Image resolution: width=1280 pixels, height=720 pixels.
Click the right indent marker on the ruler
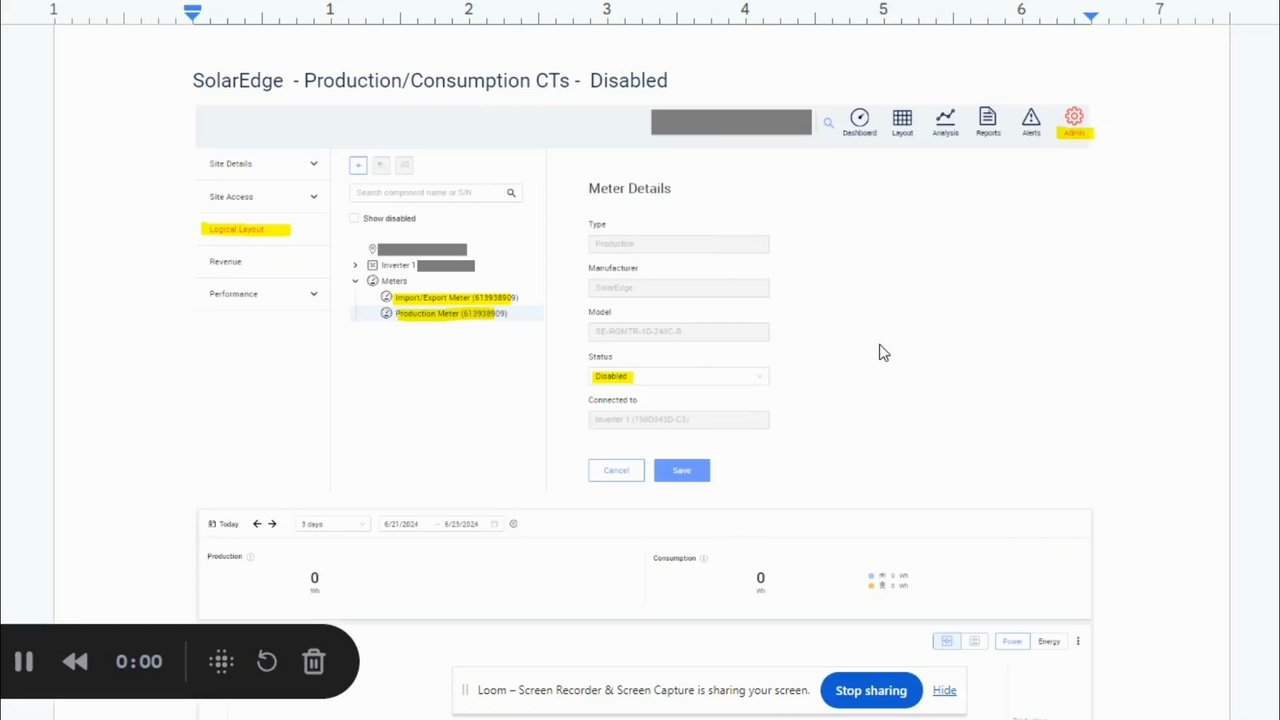click(1091, 16)
